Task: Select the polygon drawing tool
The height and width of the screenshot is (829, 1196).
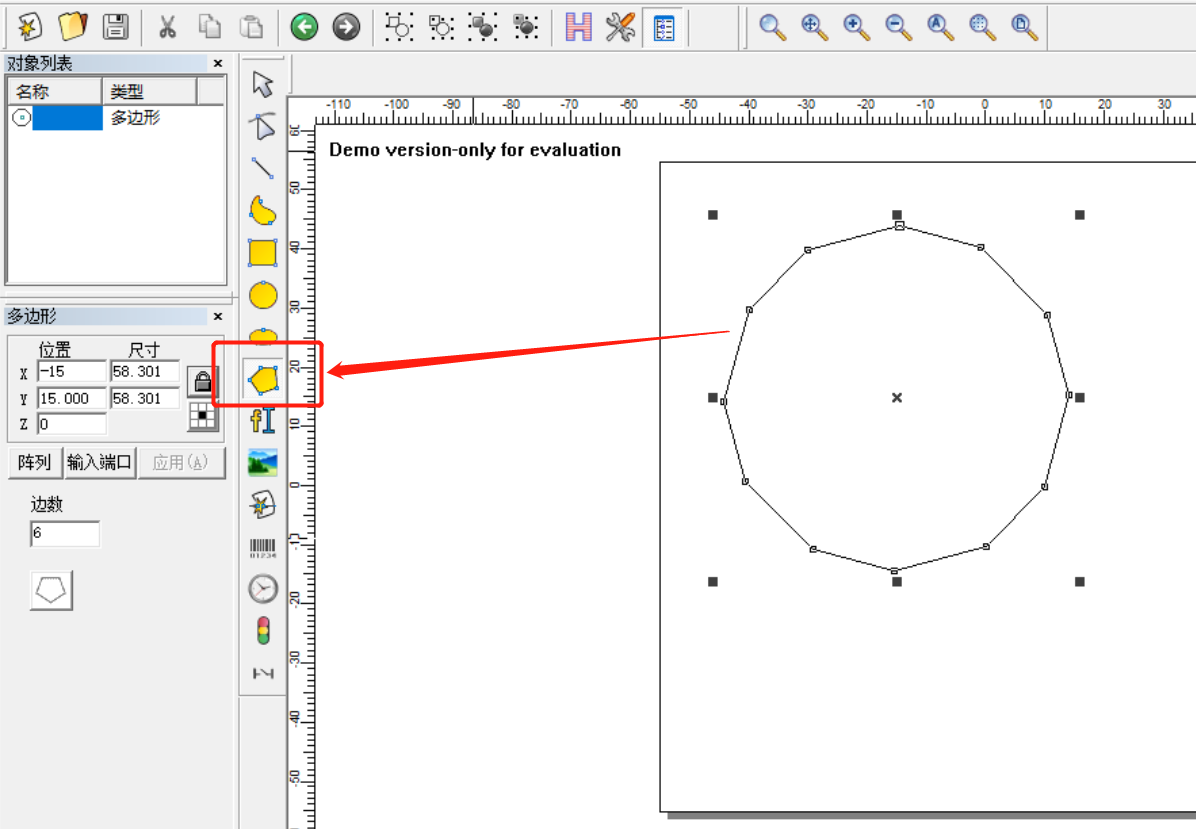Action: pyautogui.click(x=263, y=379)
